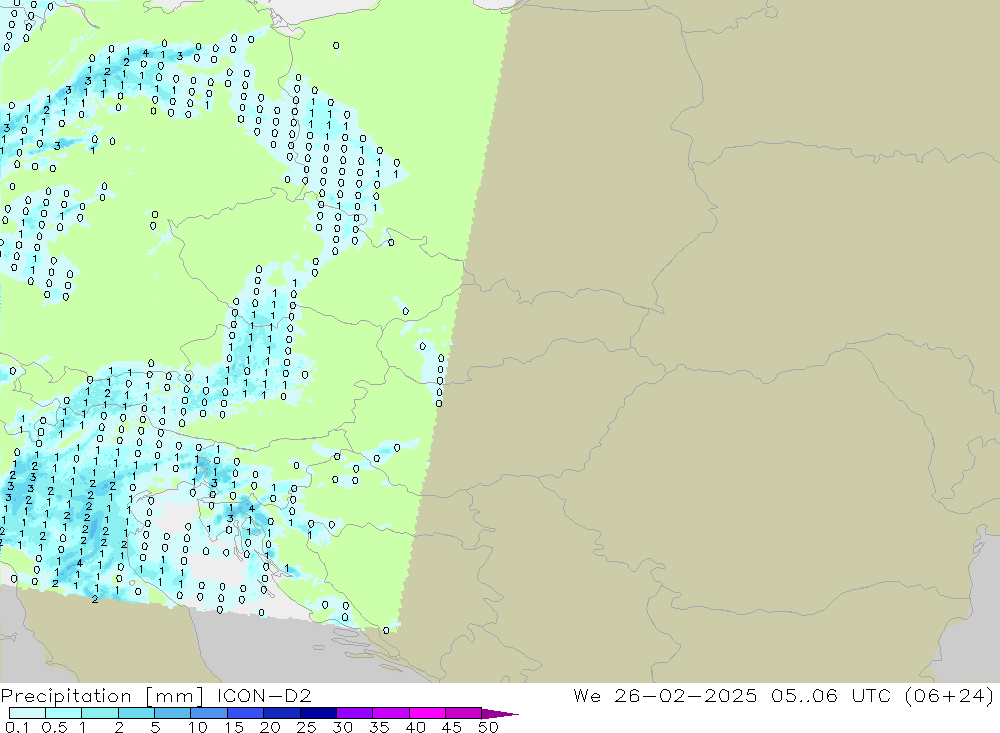
Task: Click the lightest cyan swatch of the legend
Action: (x=27, y=713)
